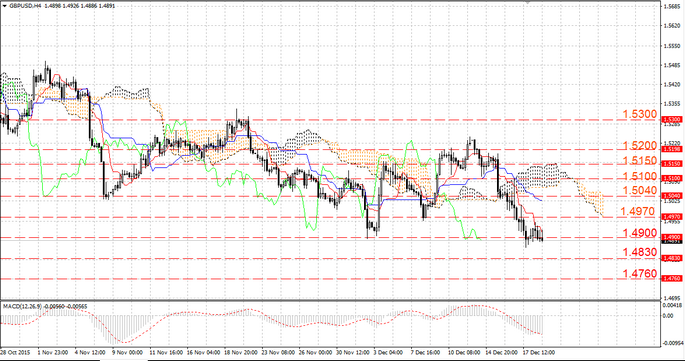This screenshot has height=361, width=685.
Task: Click the 0.00418 MACD scale value
Action: coord(673,305)
